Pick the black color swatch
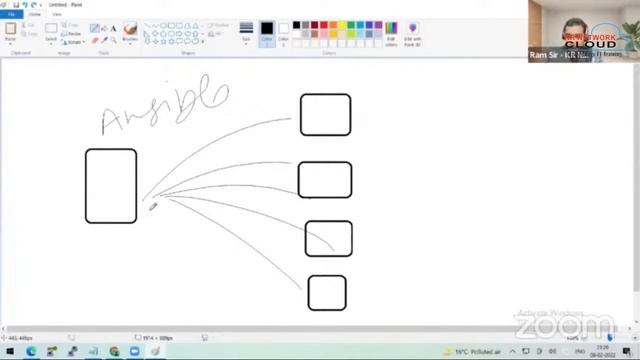 pos(296,25)
